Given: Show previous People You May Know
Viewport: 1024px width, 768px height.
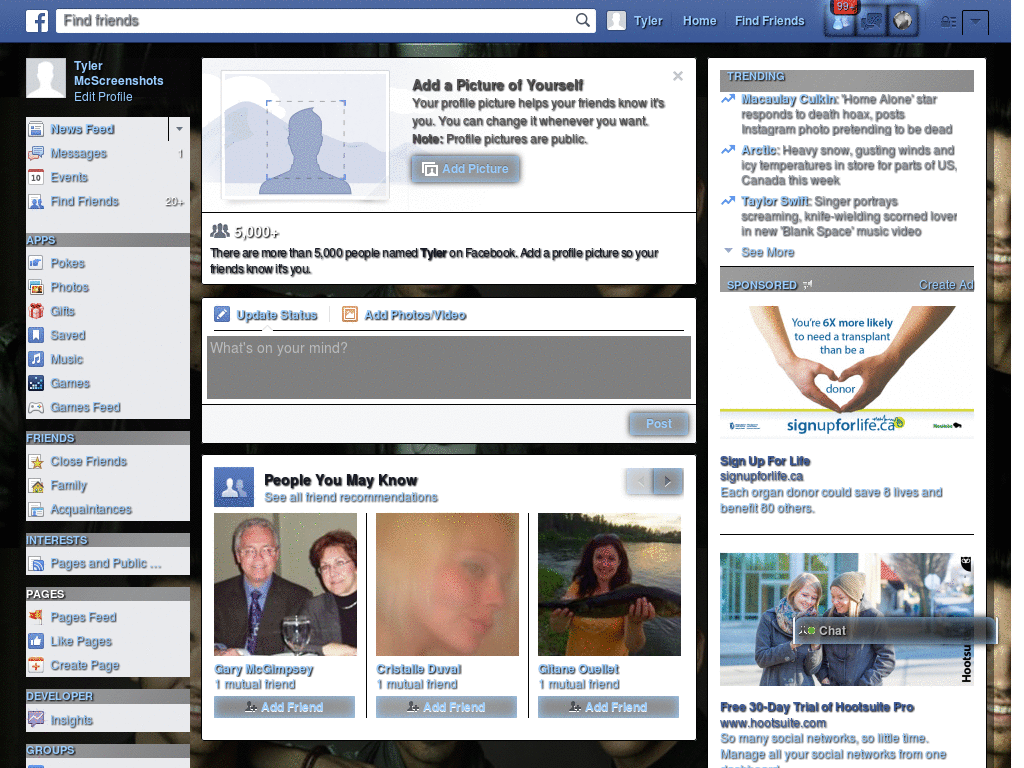Looking at the screenshot, I should point(640,481).
